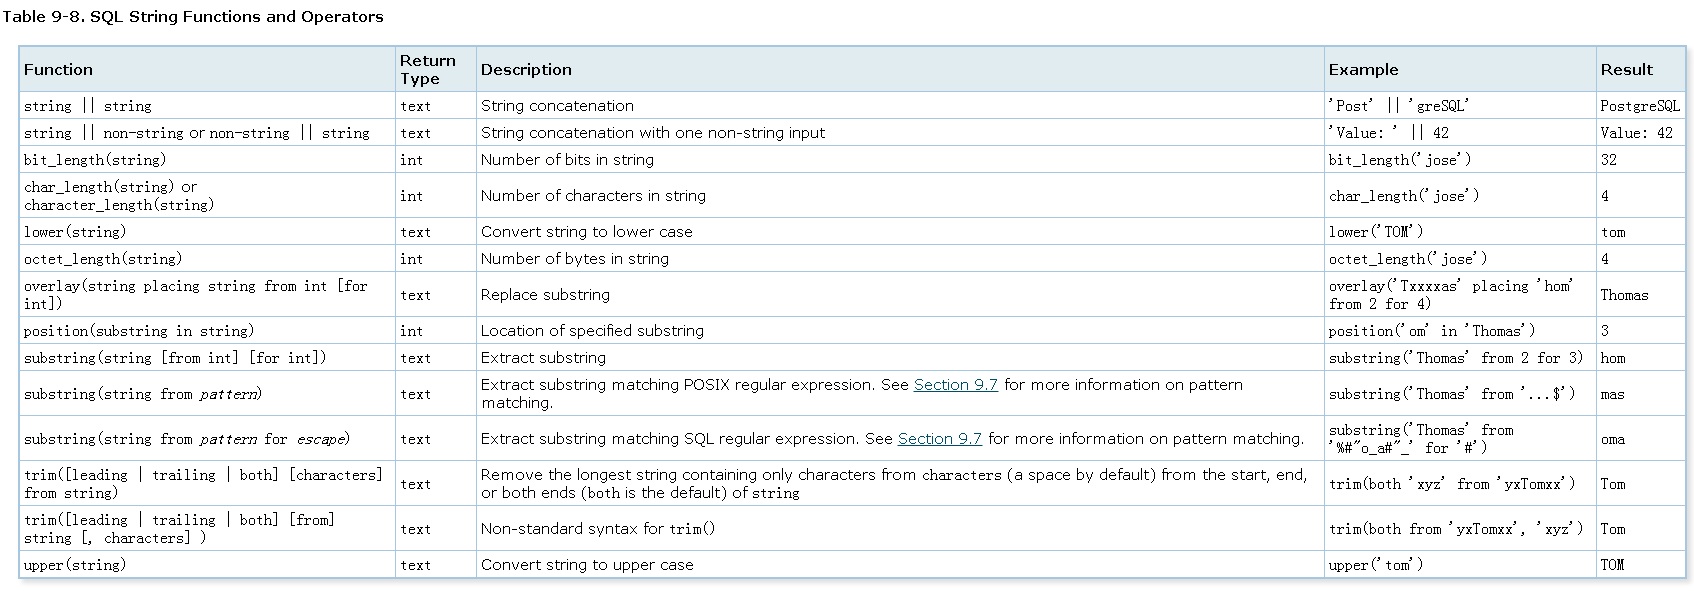Click the Return Type column header
This screenshot has width=1694, height=591.
point(427,70)
